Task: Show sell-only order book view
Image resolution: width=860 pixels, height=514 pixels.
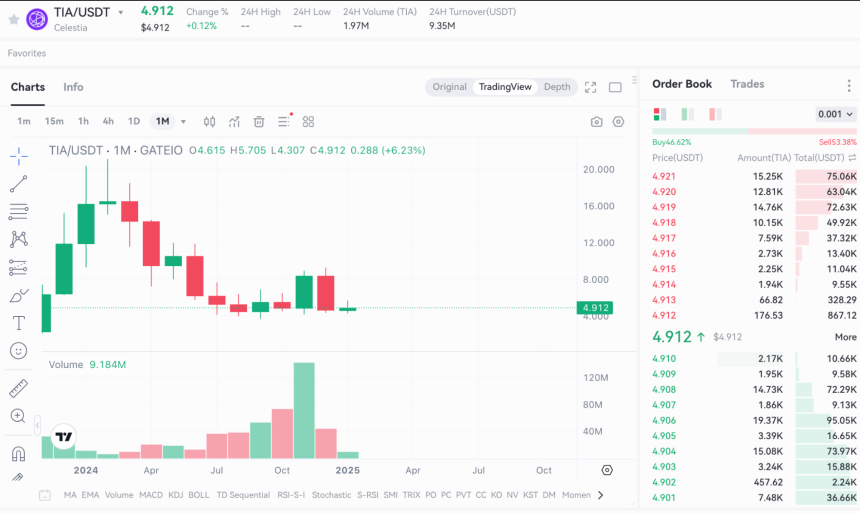Action: pos(715,114)
